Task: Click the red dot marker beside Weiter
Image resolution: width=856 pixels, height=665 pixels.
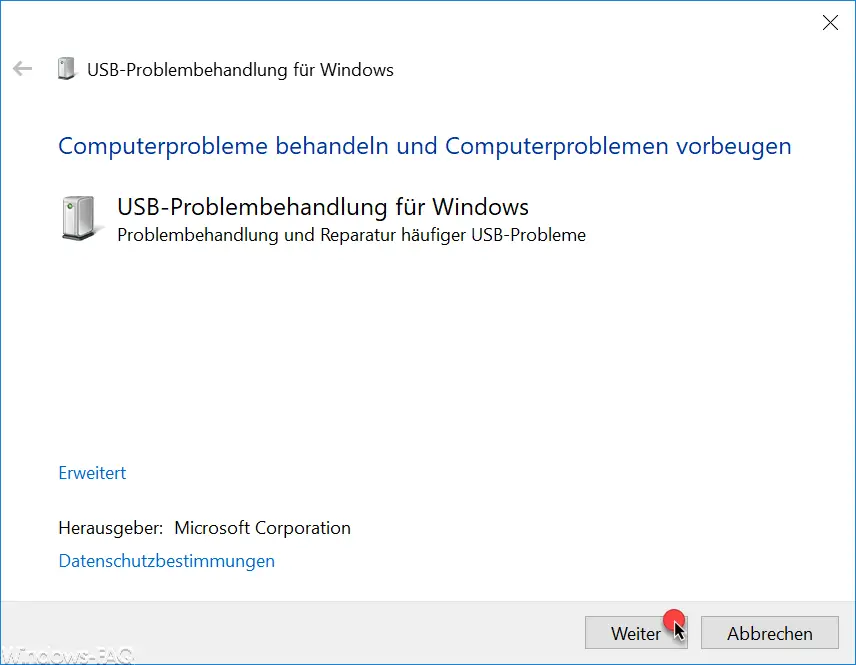Action: [674, 620]
